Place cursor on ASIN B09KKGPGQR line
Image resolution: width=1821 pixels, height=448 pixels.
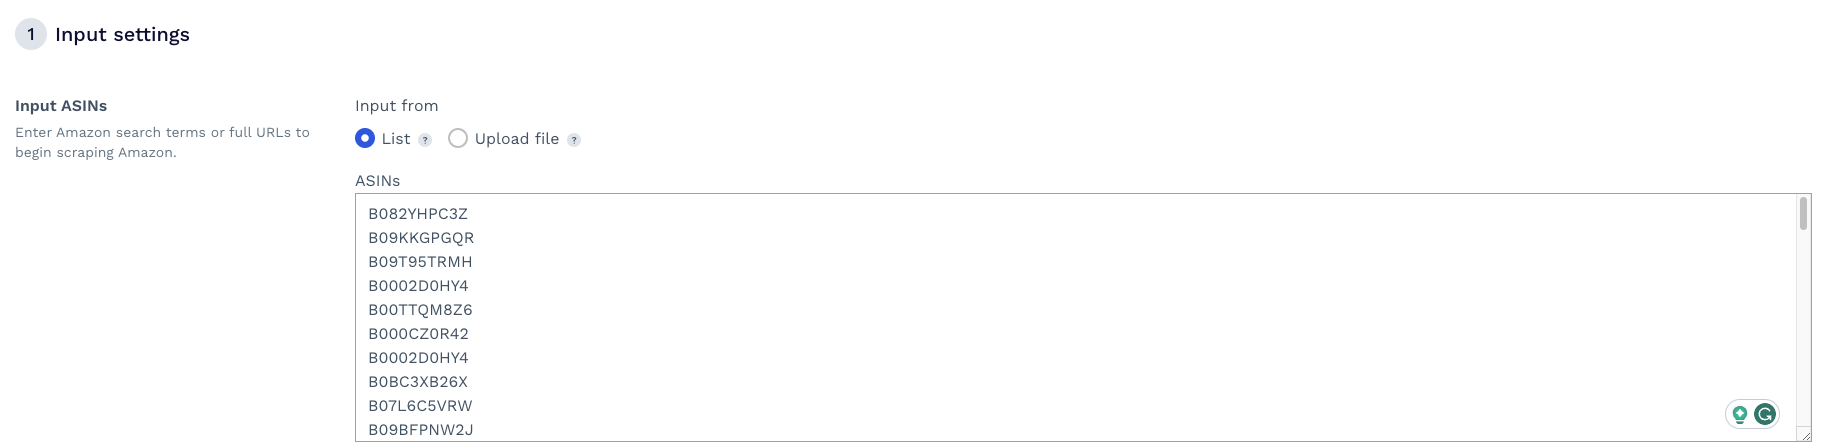click(421, 238)
